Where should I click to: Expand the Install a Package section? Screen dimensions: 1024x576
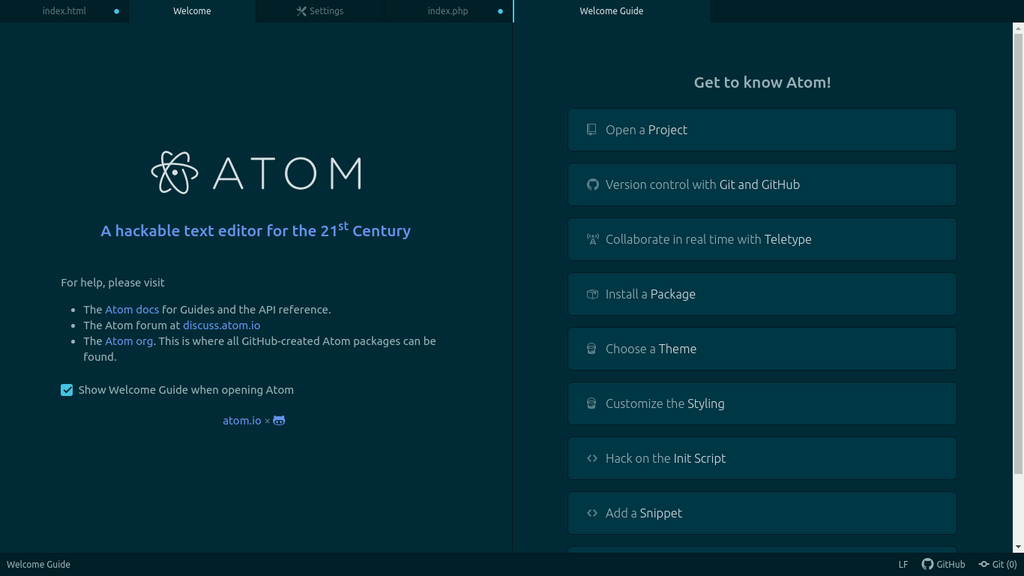click(x=762, y=294)
